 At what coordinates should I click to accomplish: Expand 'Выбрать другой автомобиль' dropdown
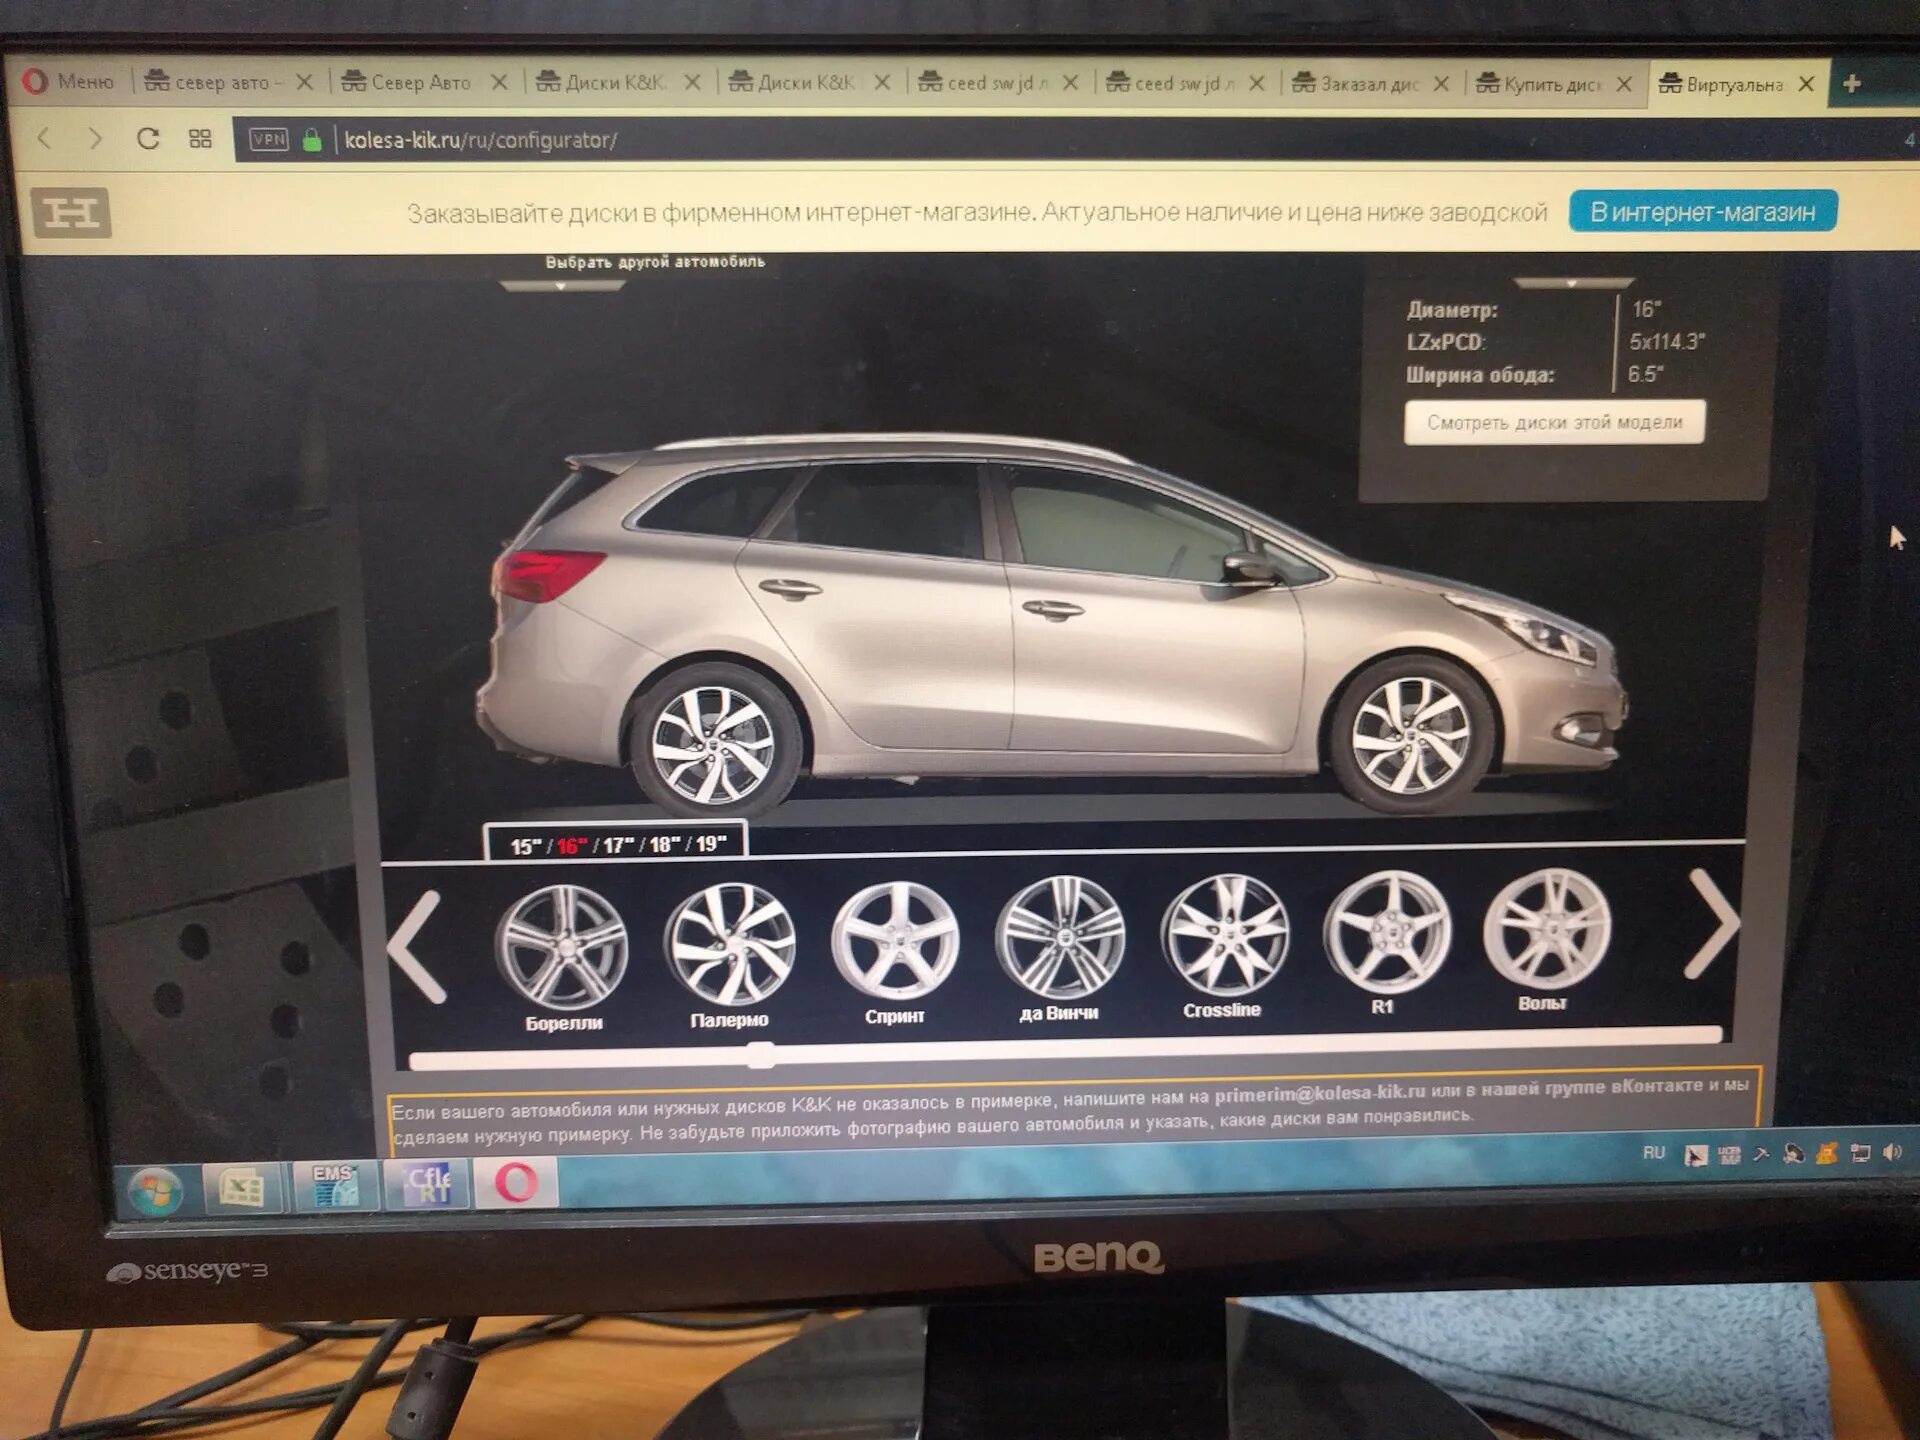561,285
